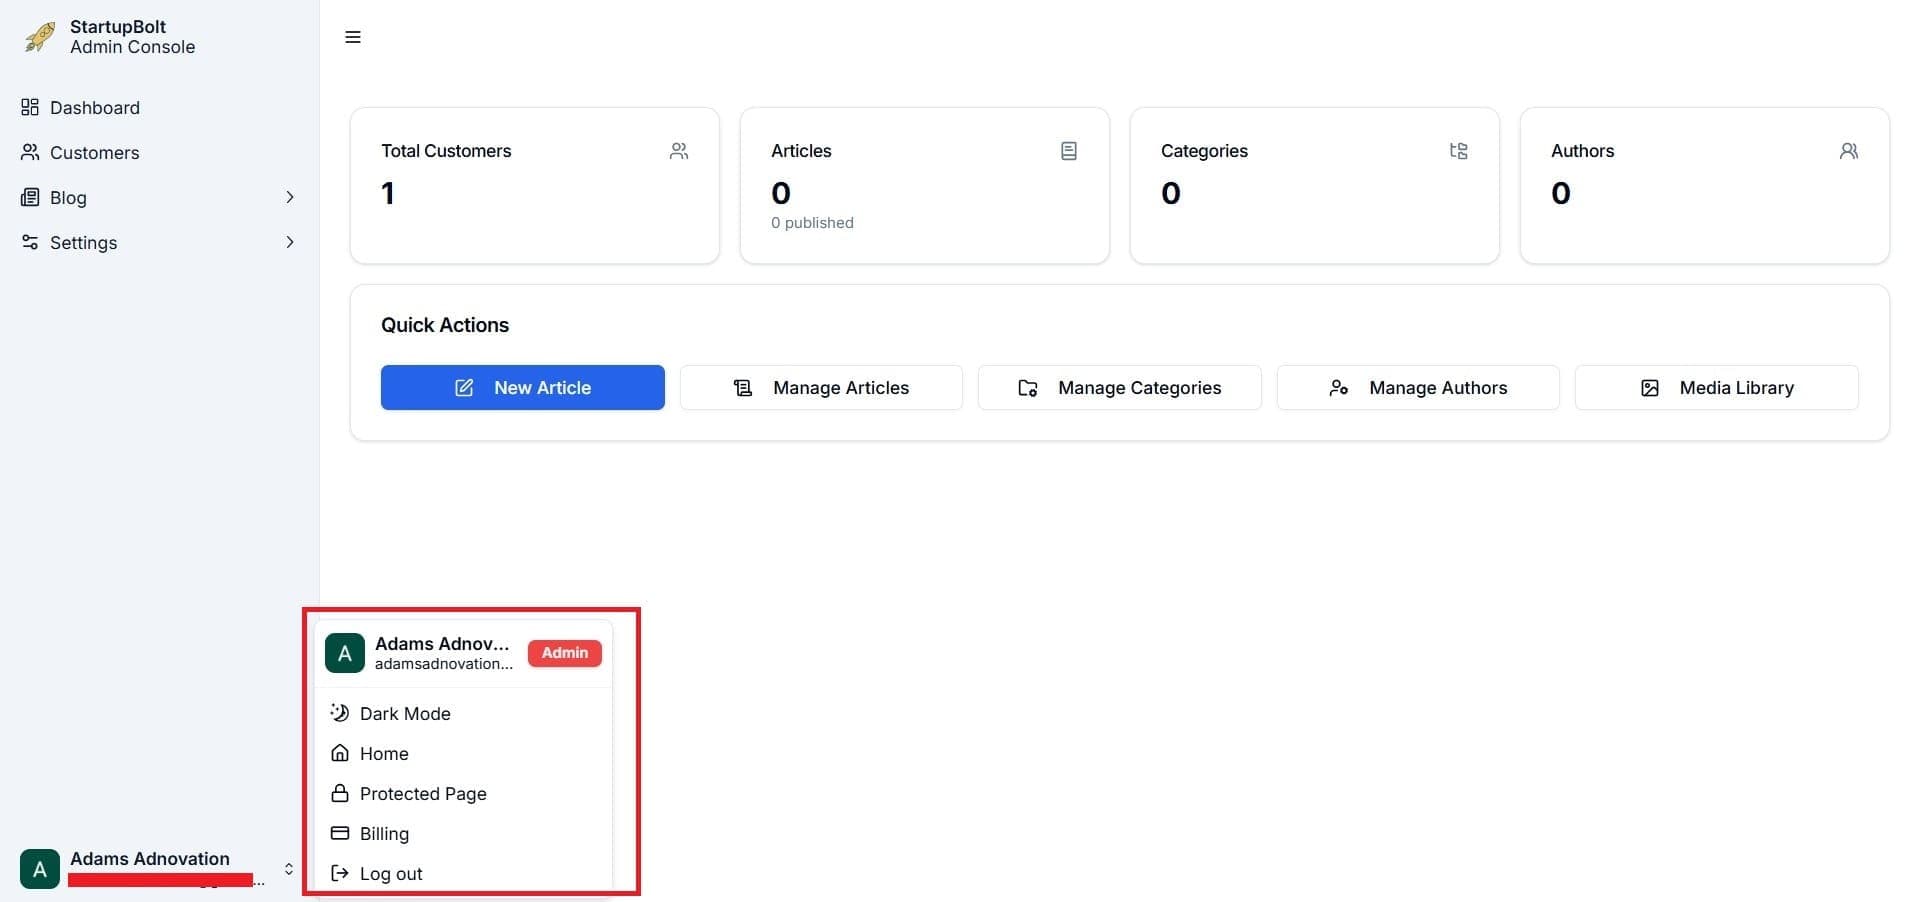Click the list icon in Manage Articles
The image size is (1907, 902).
point(743,387)
